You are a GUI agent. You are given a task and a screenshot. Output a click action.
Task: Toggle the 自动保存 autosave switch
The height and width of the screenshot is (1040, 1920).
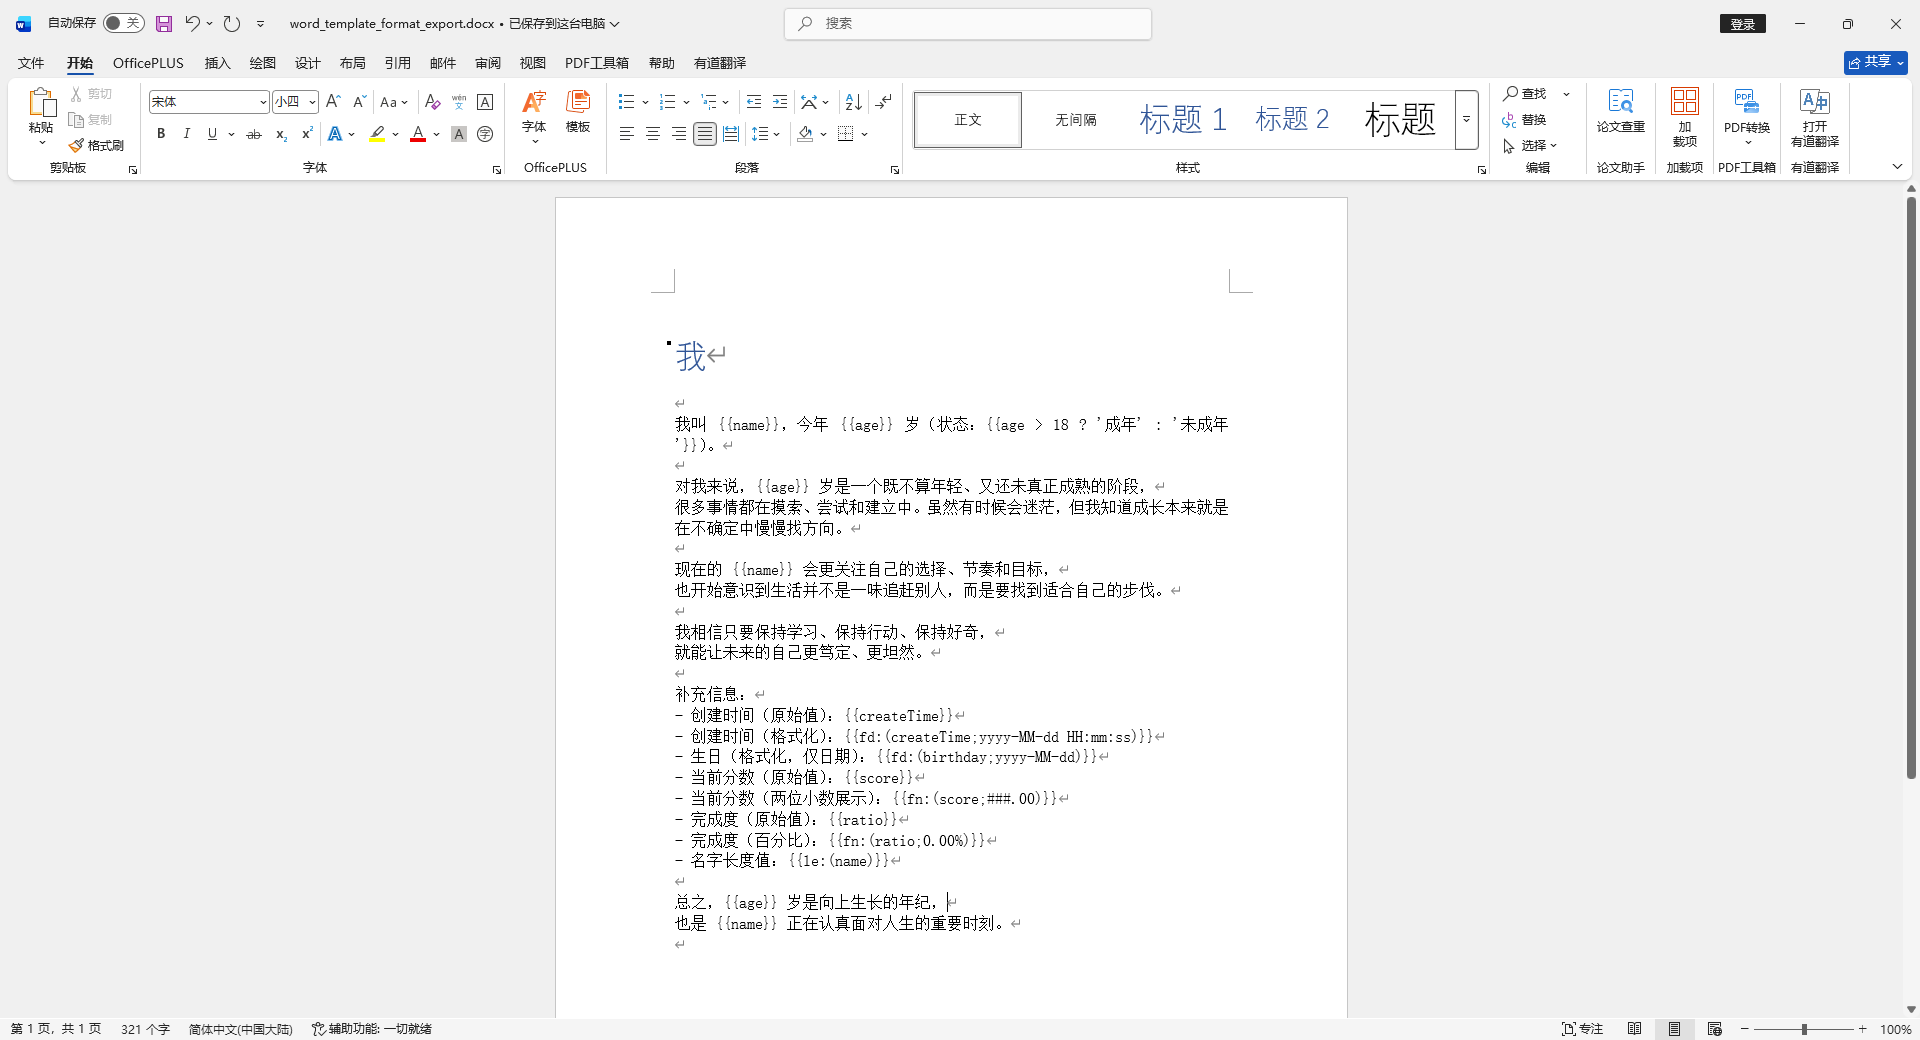point(124,23)
